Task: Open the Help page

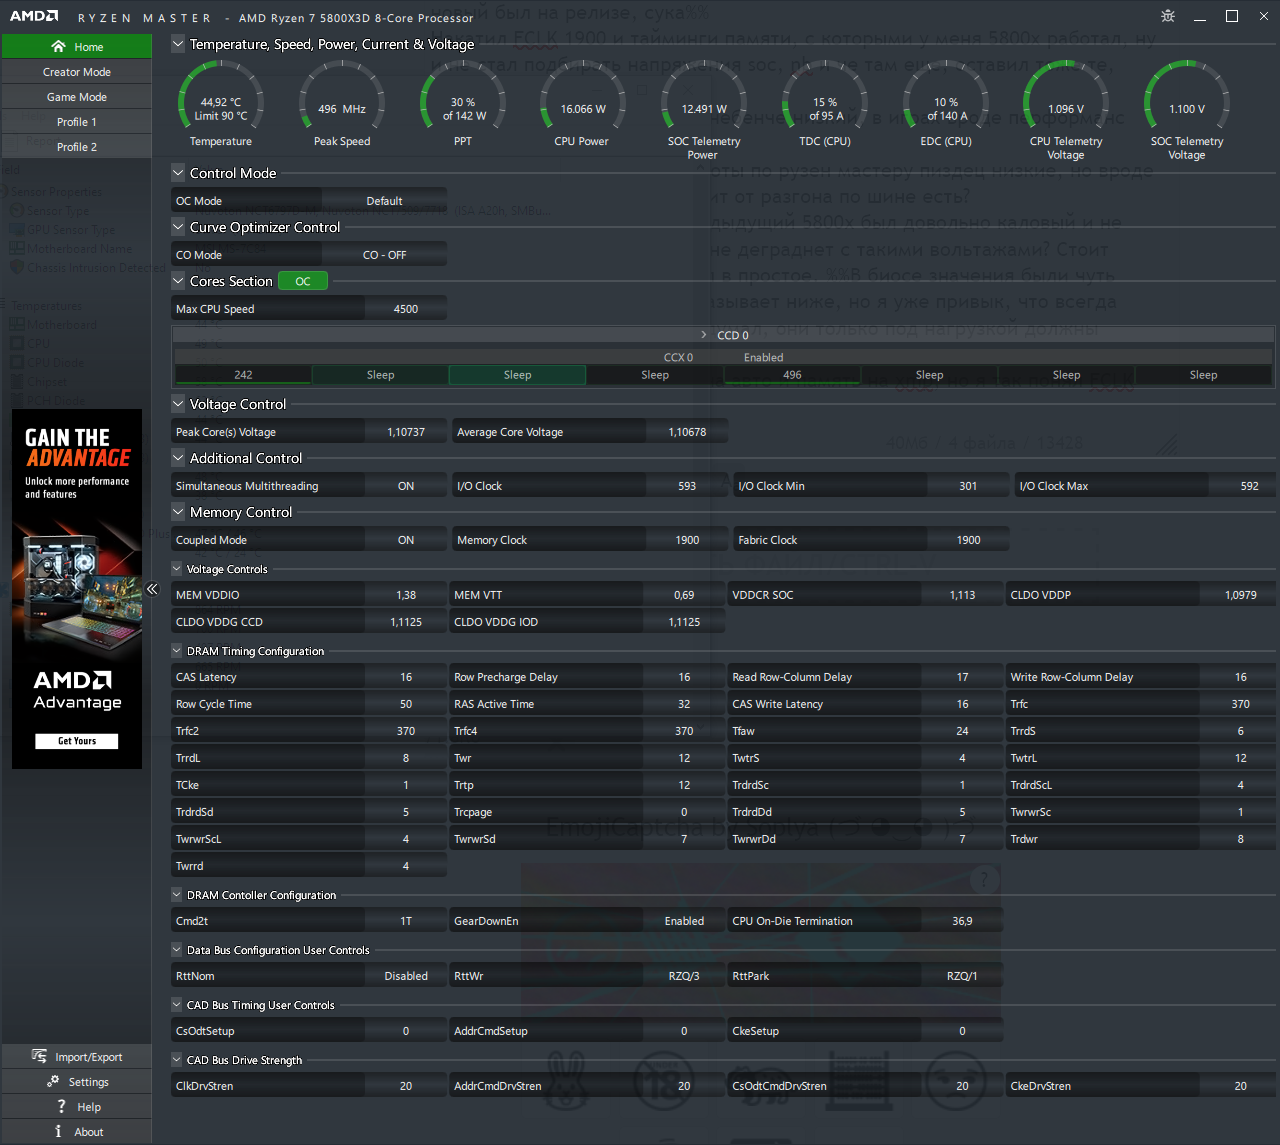Action: (77, 1107)
